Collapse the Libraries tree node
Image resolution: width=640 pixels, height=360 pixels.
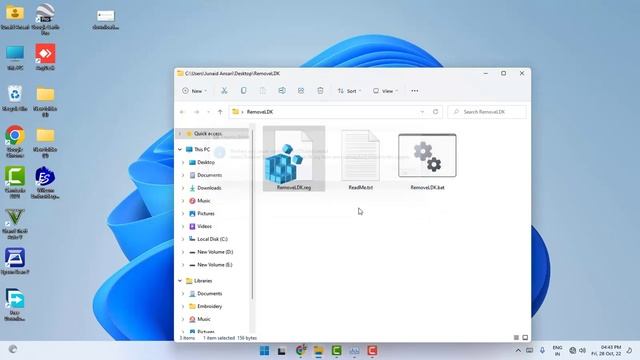coord(180,281)
